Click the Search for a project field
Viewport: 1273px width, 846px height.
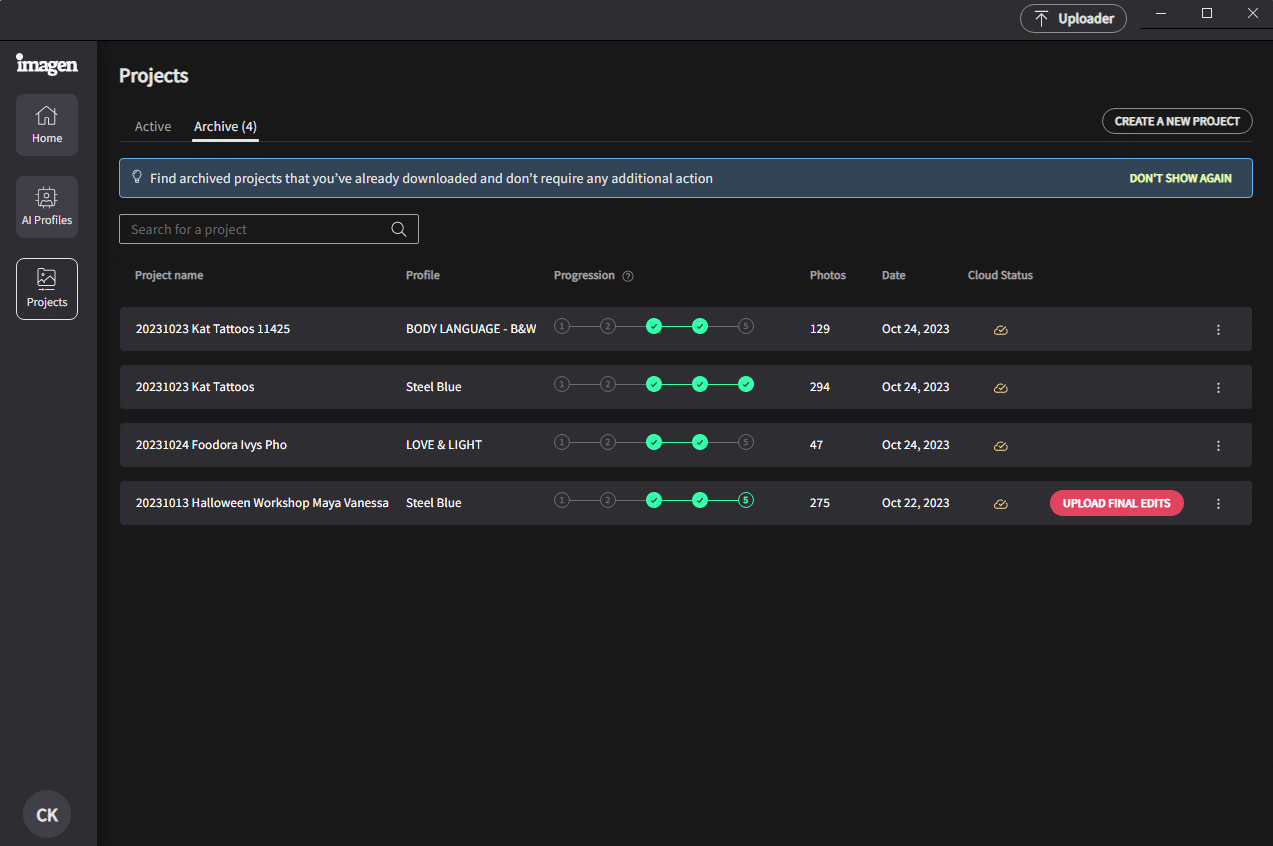(268, 229)
